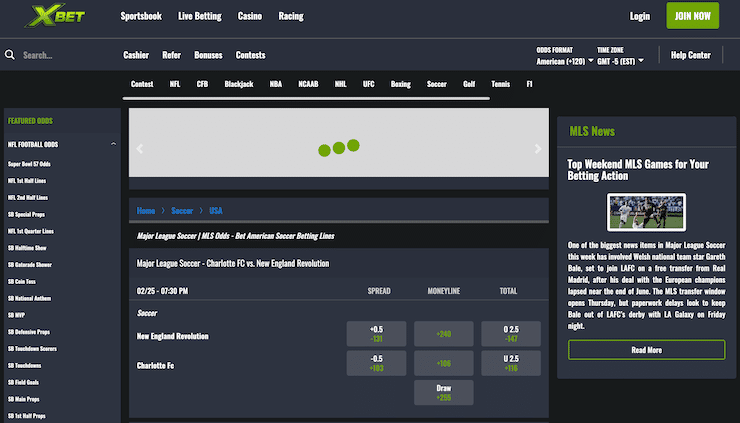Click the XBet logo

pyautogui.click(x=56, y=16)
